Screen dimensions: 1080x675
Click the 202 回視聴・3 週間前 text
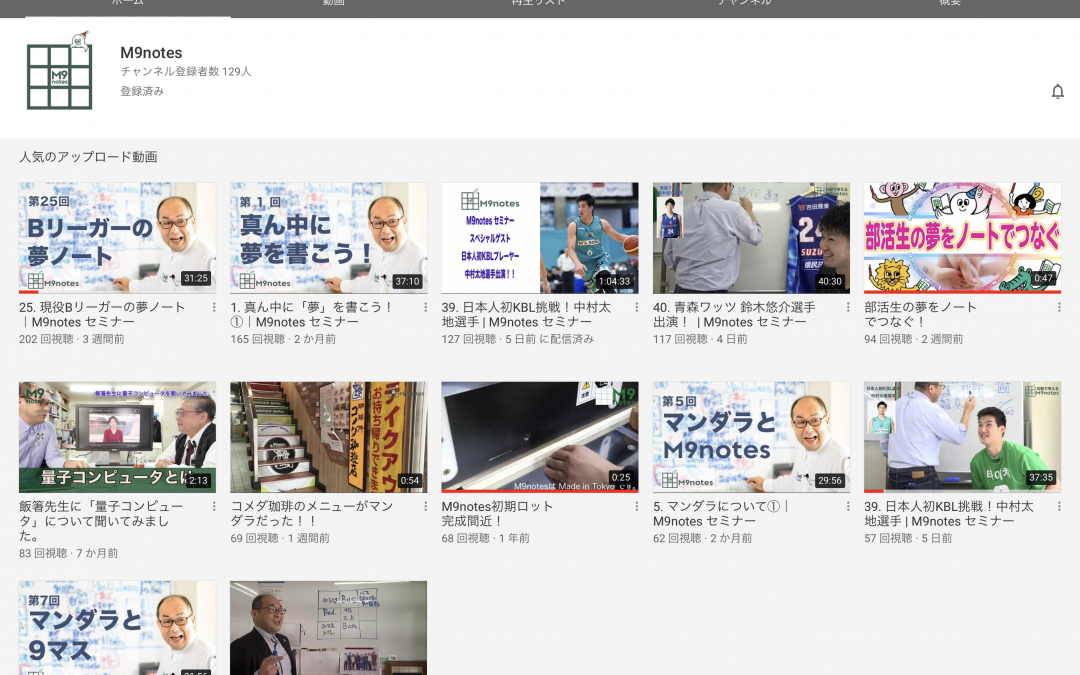click(72, 339)
